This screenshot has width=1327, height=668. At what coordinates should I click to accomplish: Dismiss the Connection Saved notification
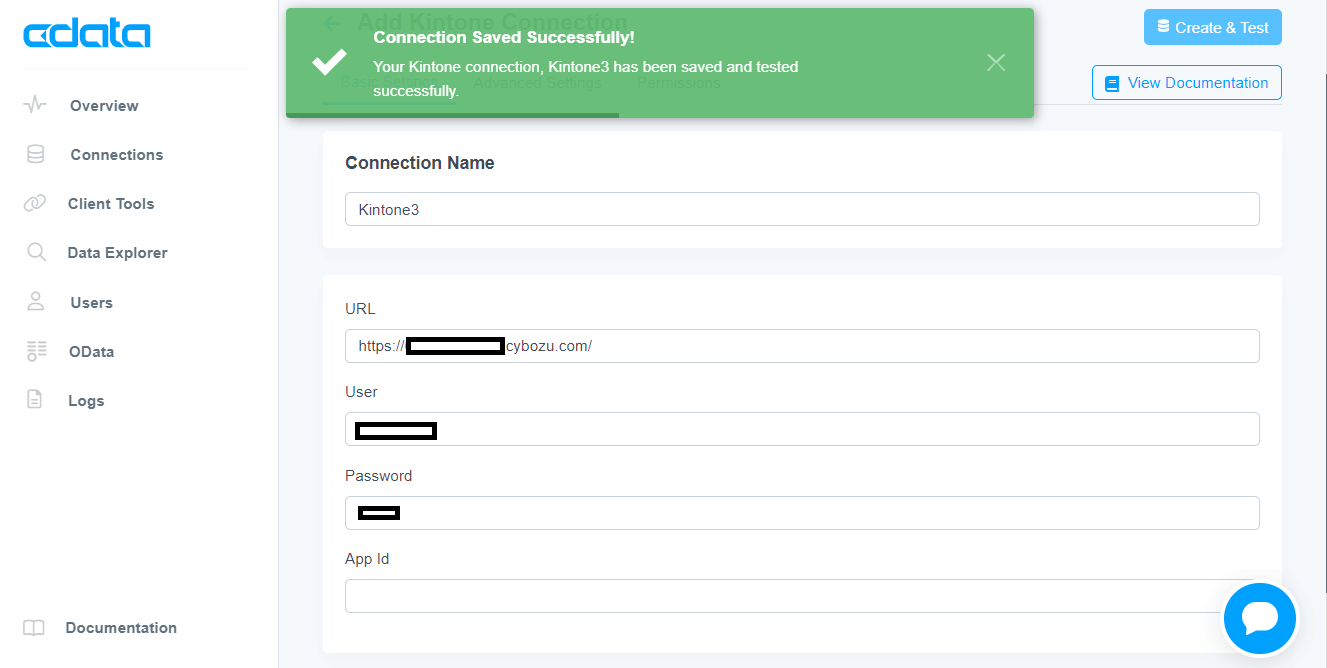[x=995, y=63]
